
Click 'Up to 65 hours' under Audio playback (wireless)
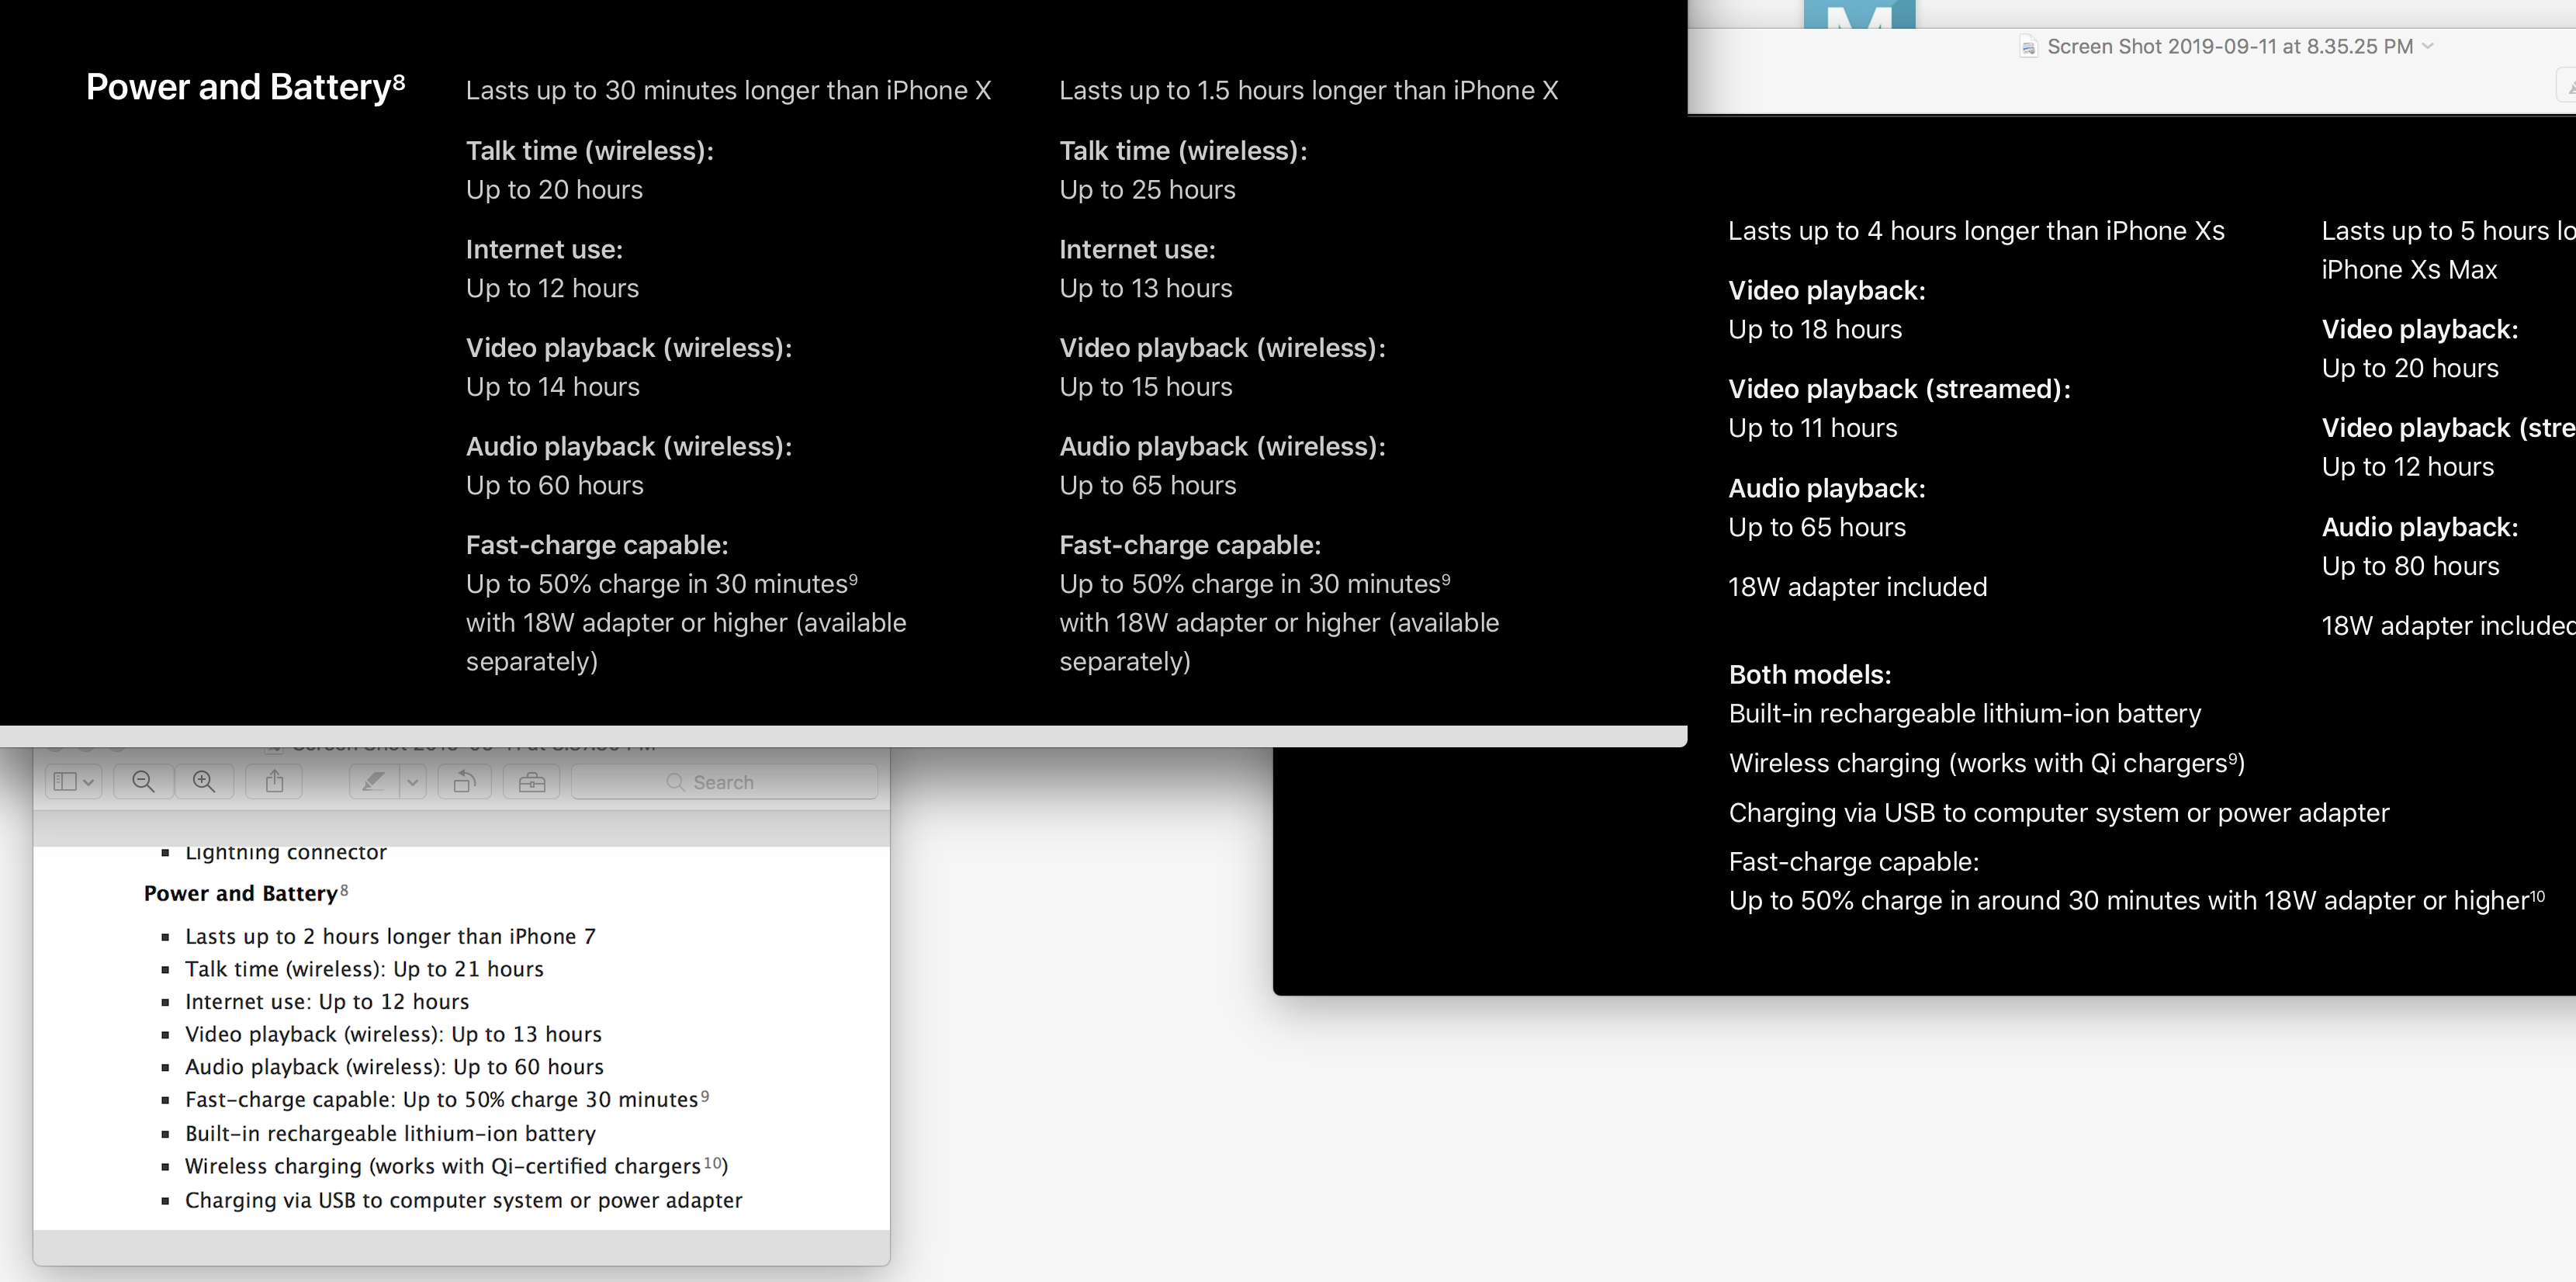1147,485
